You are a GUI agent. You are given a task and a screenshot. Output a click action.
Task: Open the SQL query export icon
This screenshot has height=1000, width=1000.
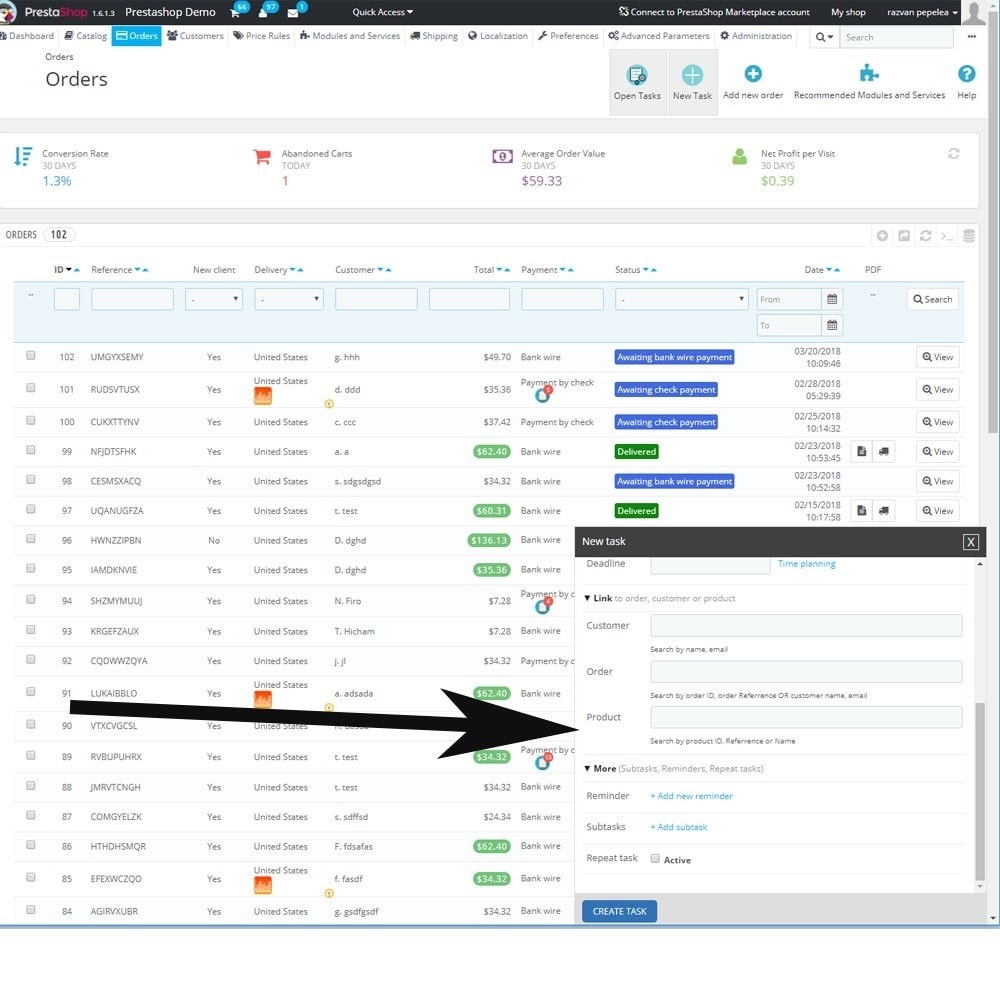tap(946, 235)
